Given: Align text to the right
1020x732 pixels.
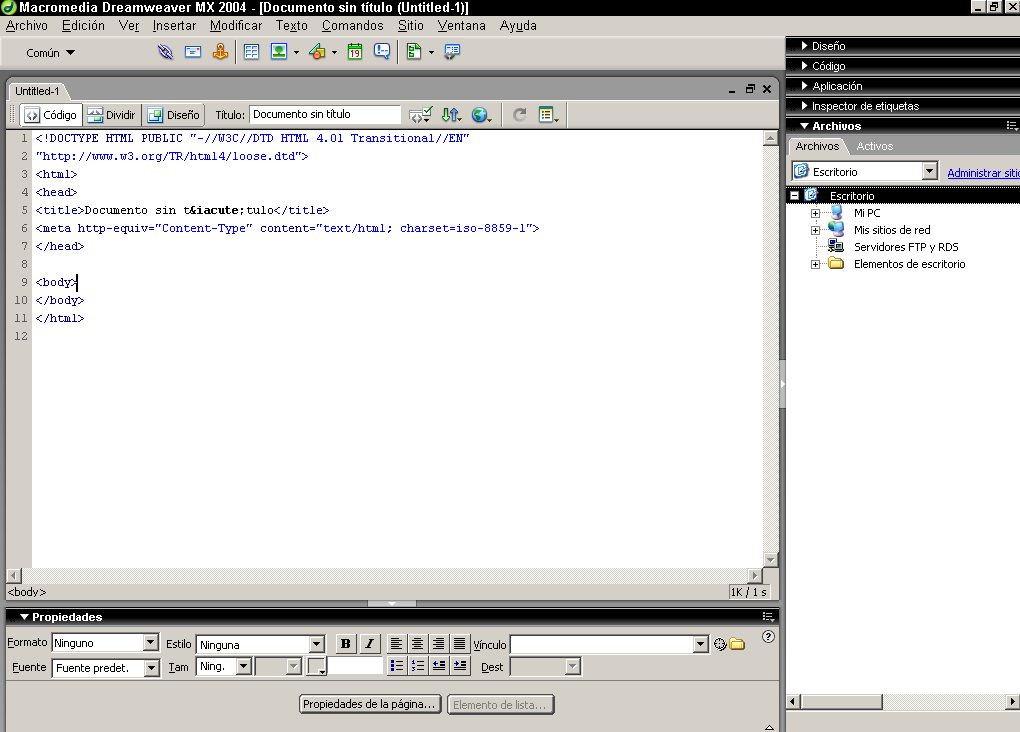Looking at the screenshot, I should coord(438,644).
